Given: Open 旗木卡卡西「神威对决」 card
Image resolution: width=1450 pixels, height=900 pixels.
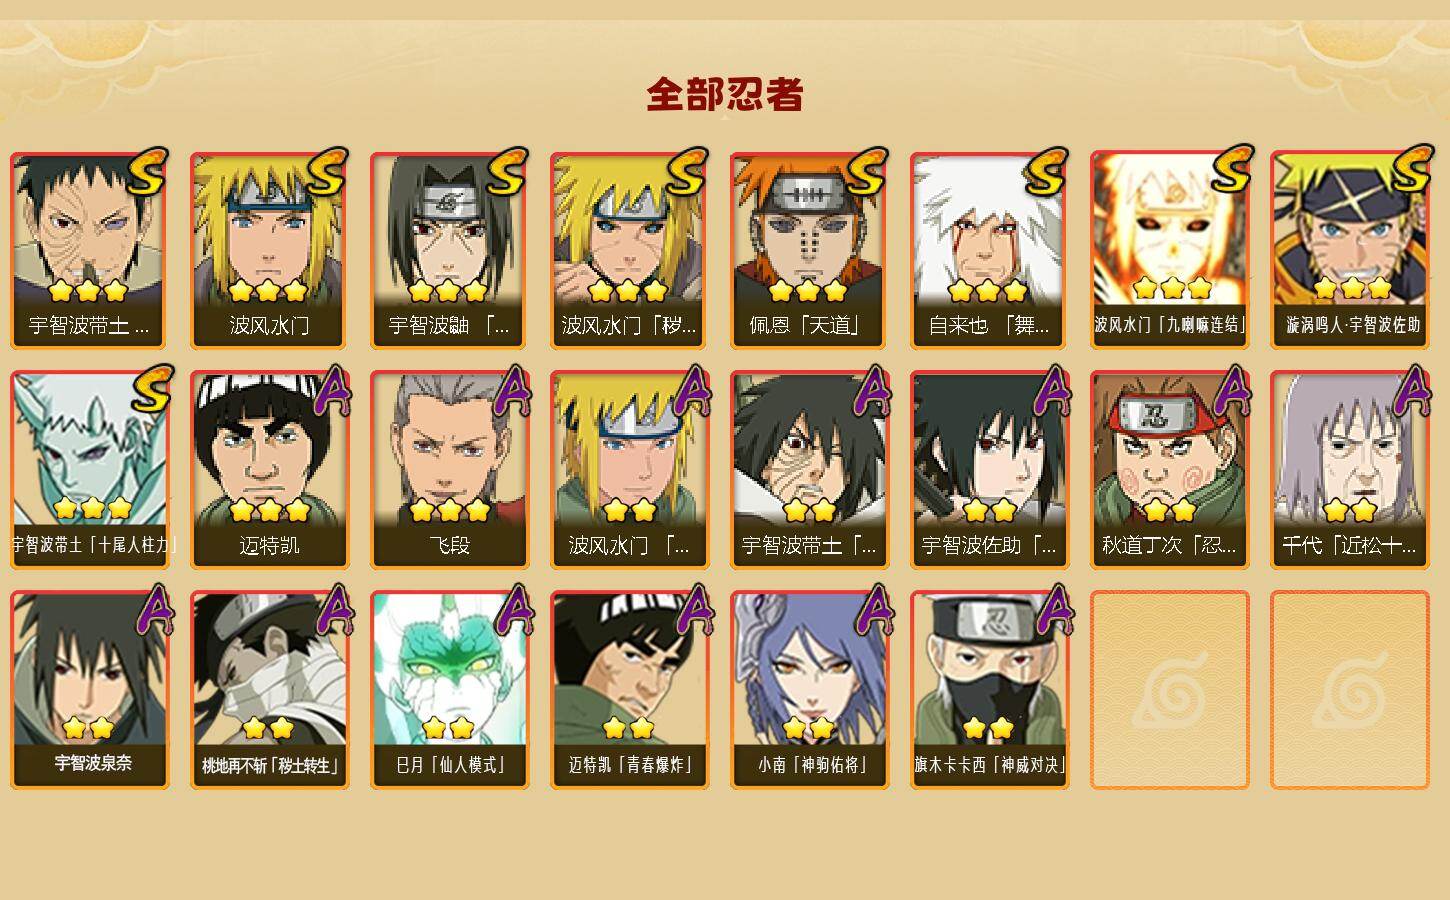Looking at the screenshot, I should (989, 690).
